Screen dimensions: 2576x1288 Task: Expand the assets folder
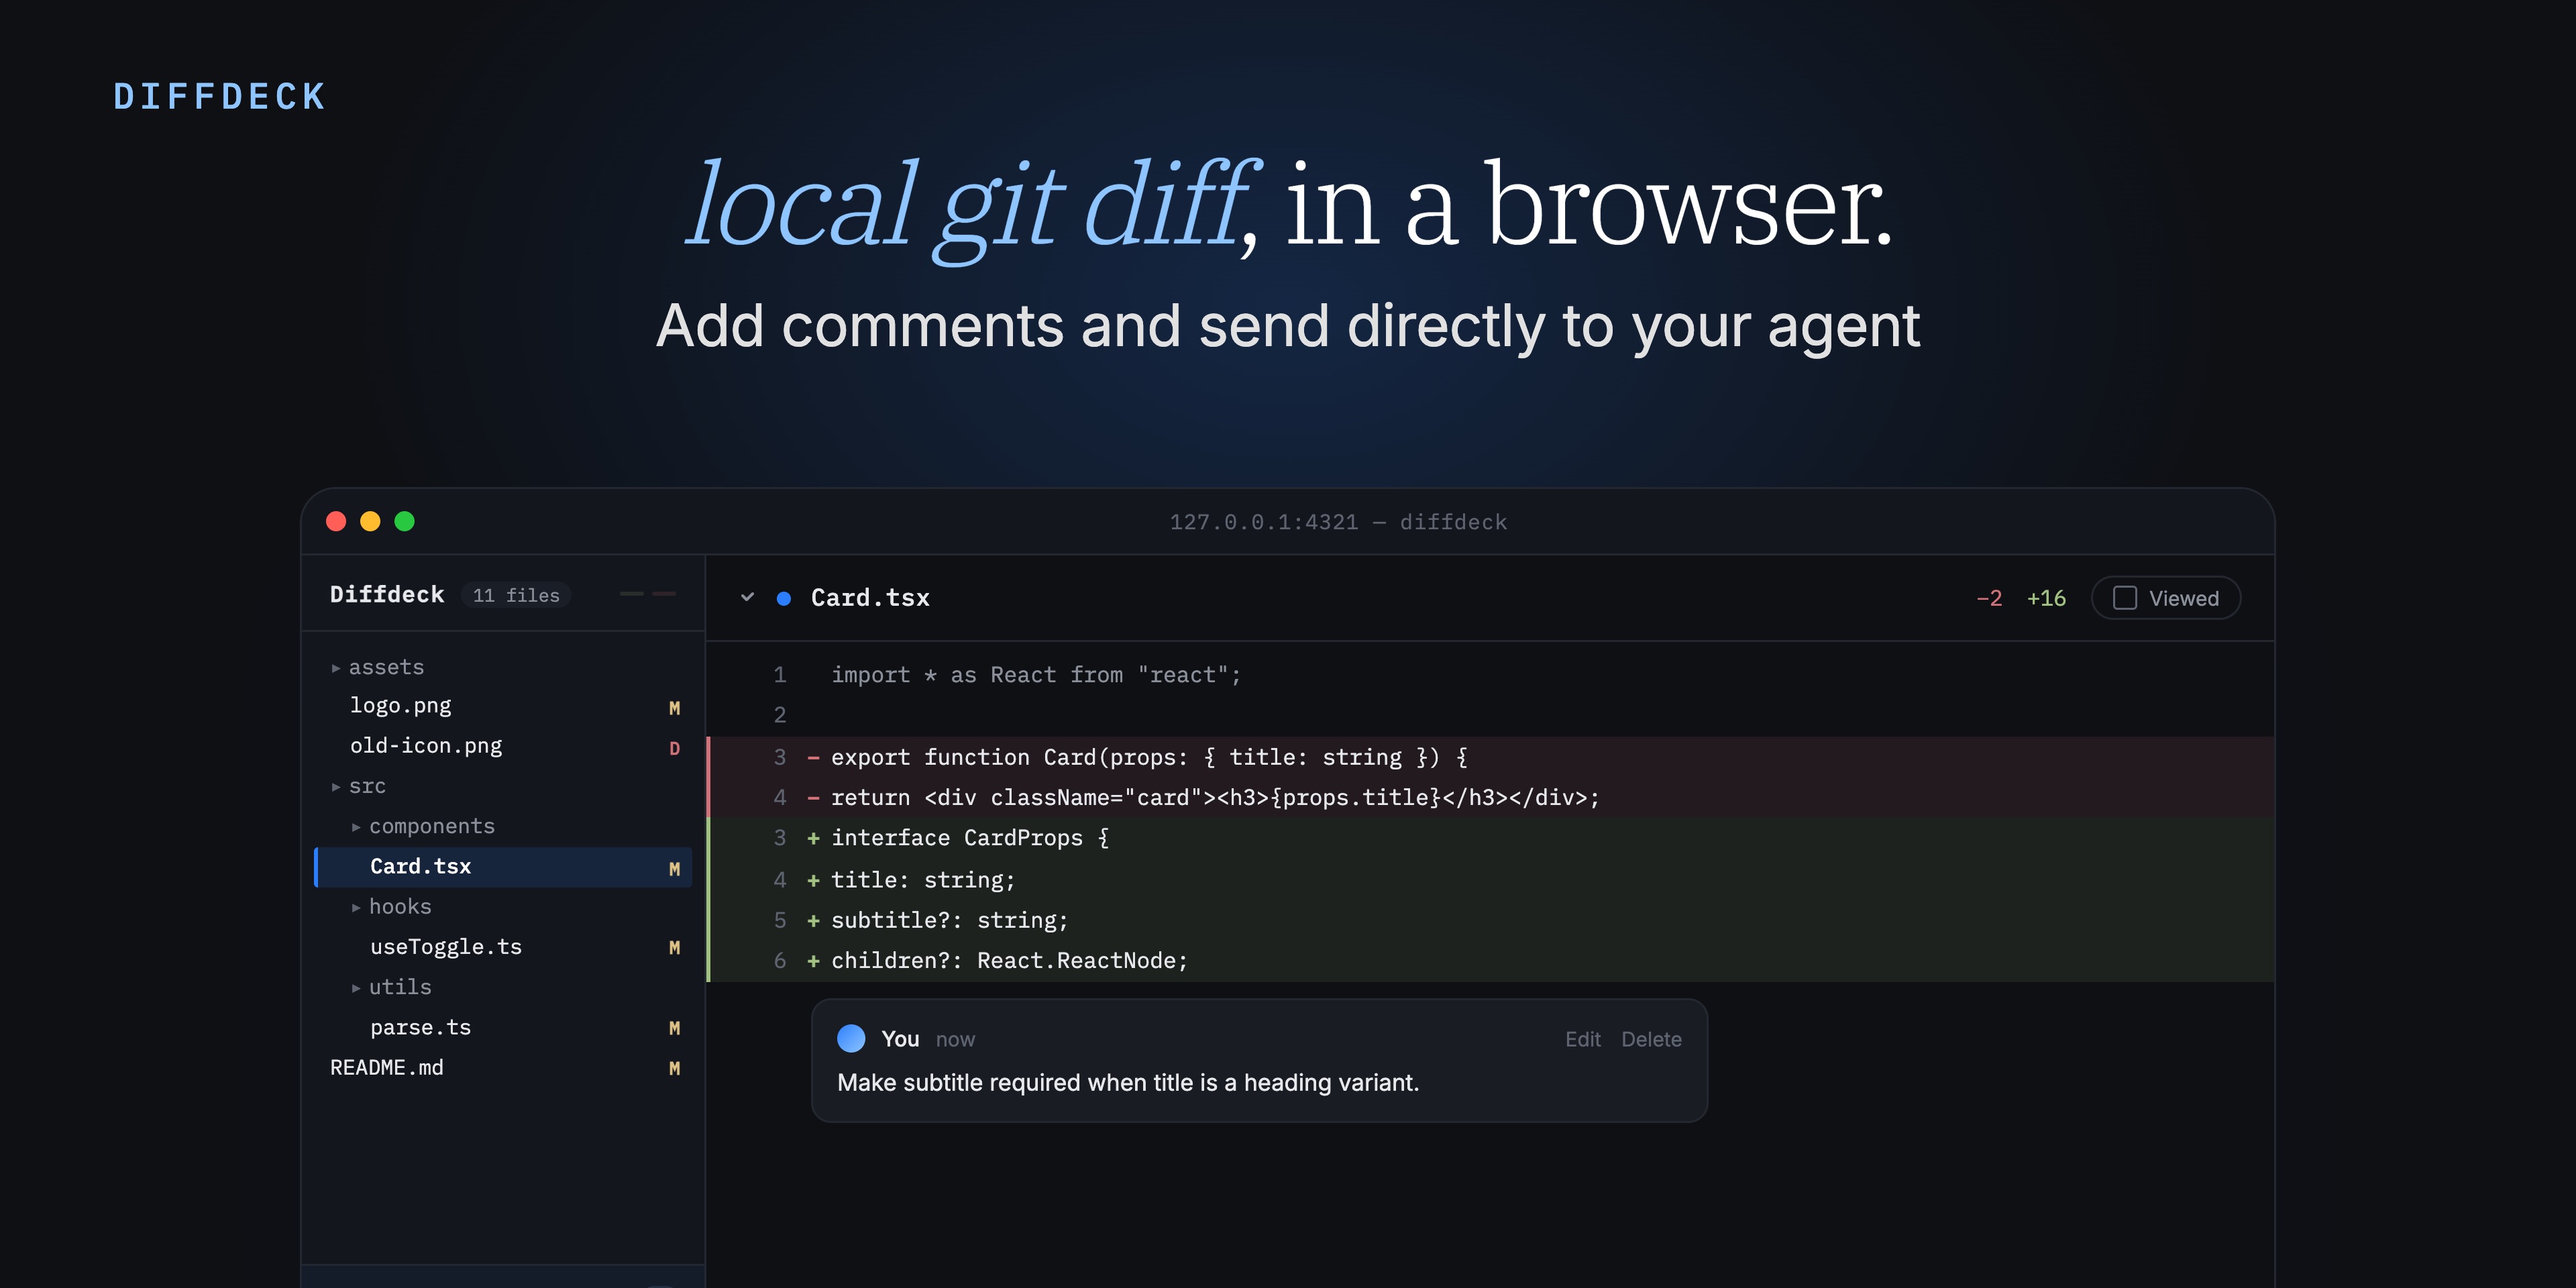pos(377,667)
